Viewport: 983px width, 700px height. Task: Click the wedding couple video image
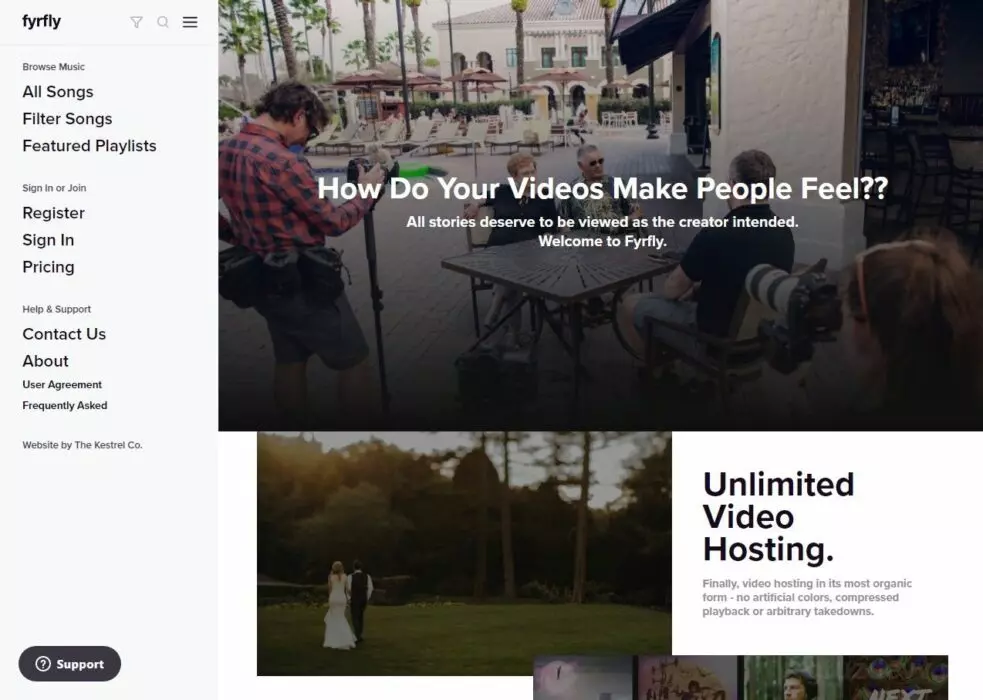click(x=464, y=553)
